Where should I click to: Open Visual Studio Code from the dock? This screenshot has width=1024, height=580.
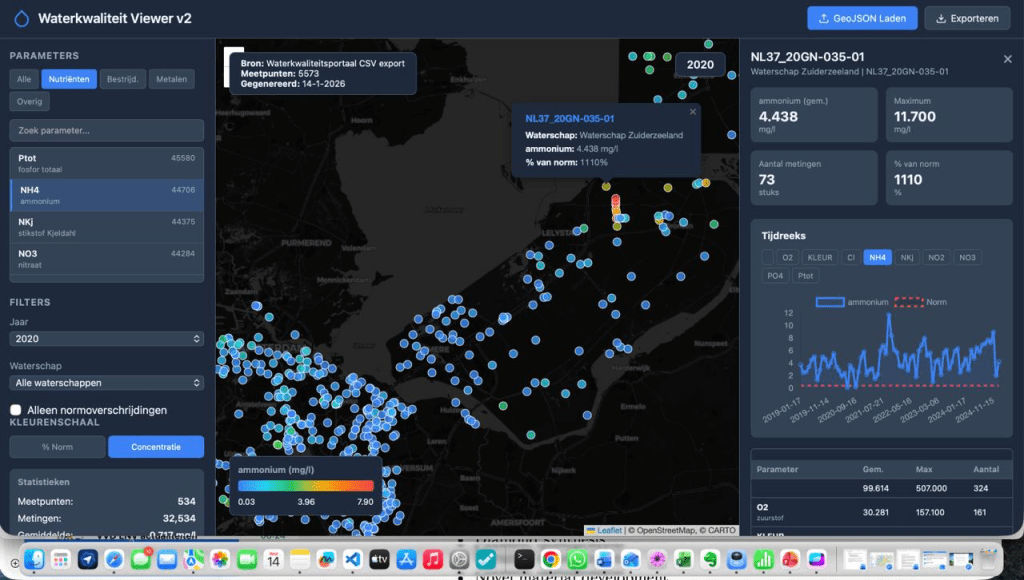point(352,559)
